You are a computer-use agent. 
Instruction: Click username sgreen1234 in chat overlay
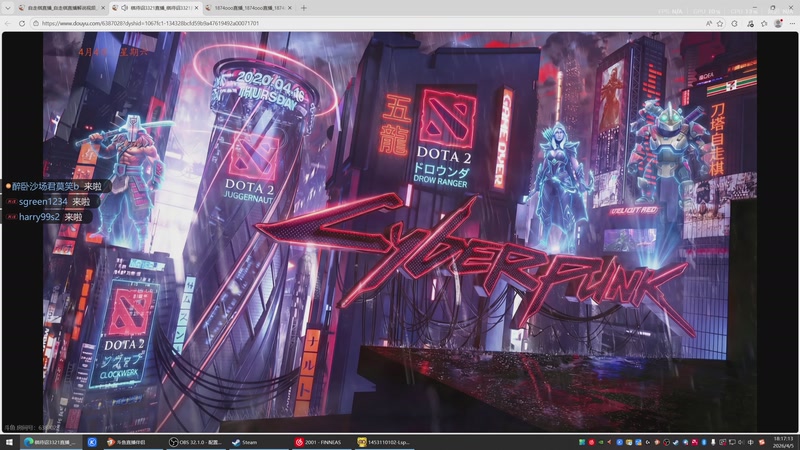(x=43, y=202)
